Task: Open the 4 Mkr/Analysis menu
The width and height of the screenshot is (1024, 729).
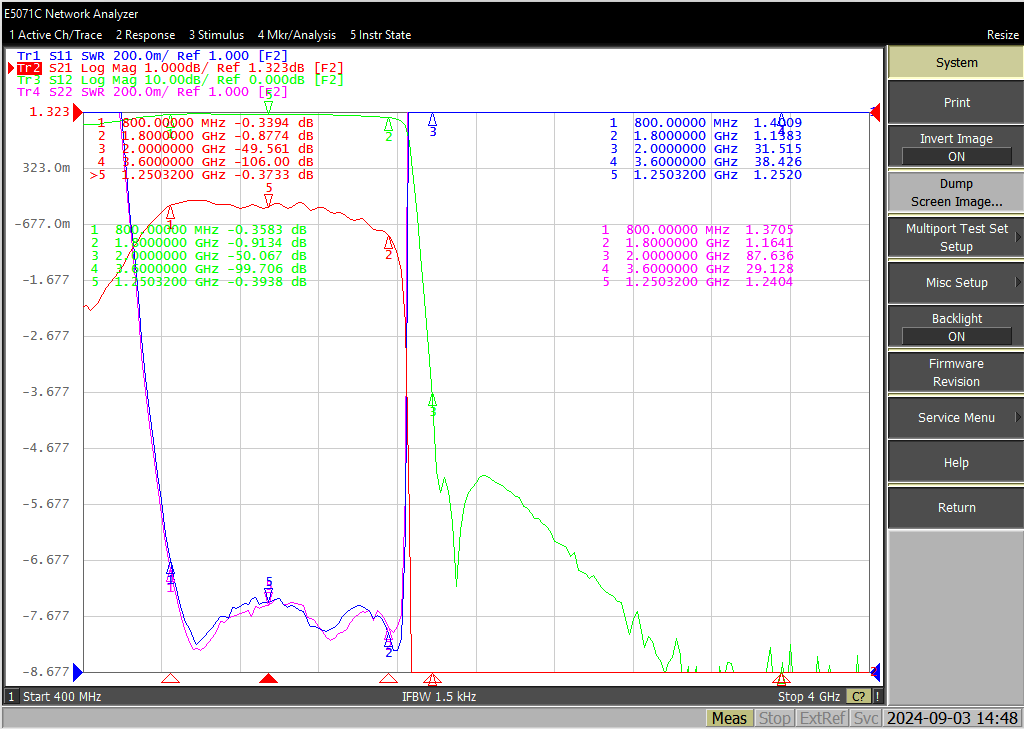Action: pyautogui.click(x=296, y=35)
